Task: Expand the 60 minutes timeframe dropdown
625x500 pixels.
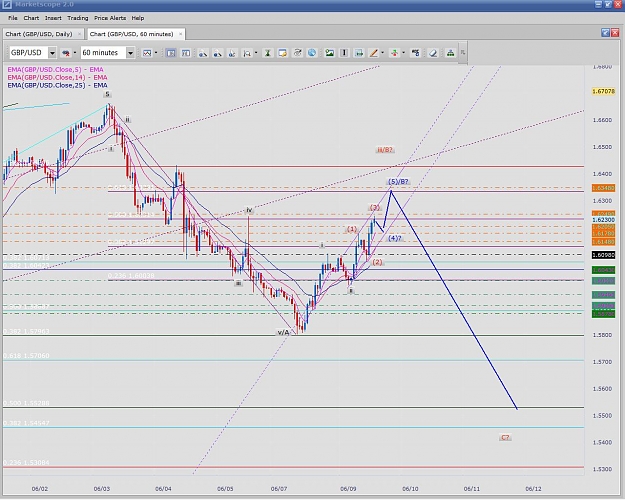Action: (x=130, y=53)
